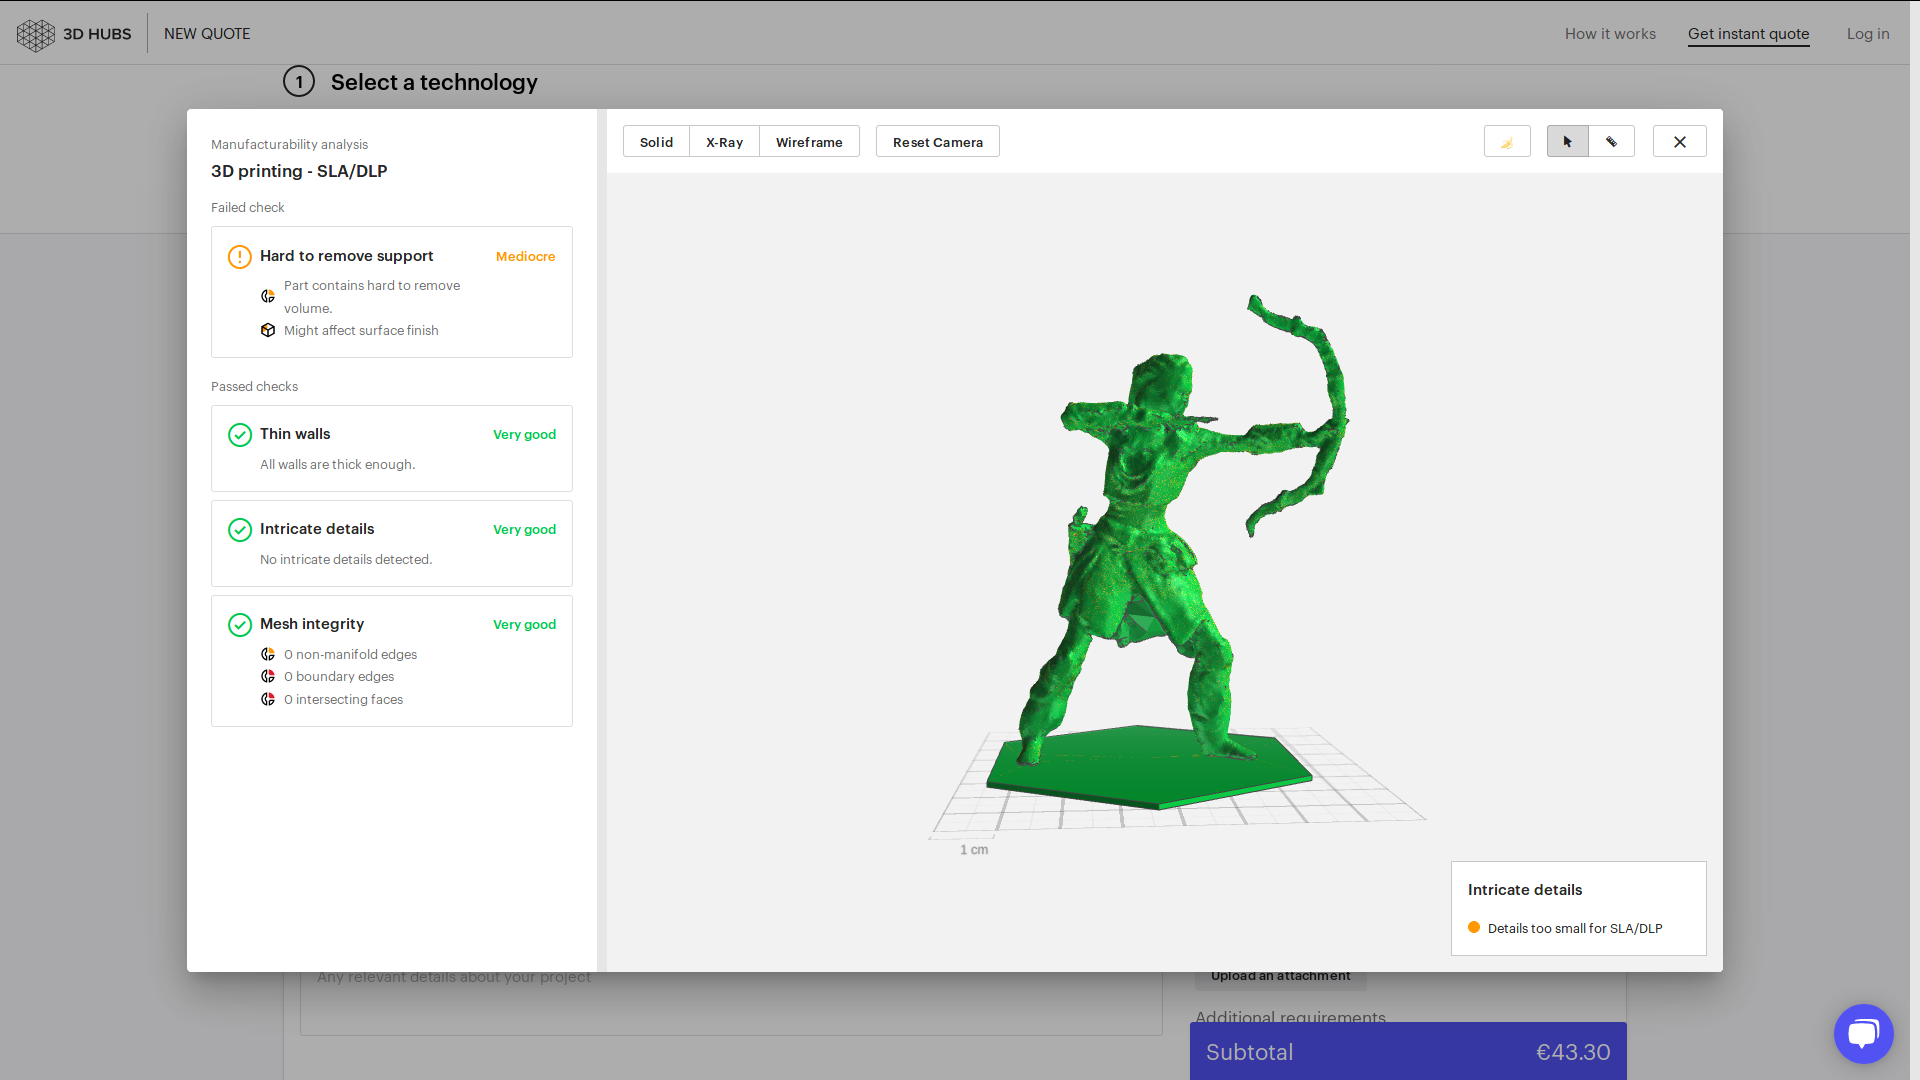Select the ruler measurement tool
The width and height of the screenshot is (1920, 1080).
1611,142
